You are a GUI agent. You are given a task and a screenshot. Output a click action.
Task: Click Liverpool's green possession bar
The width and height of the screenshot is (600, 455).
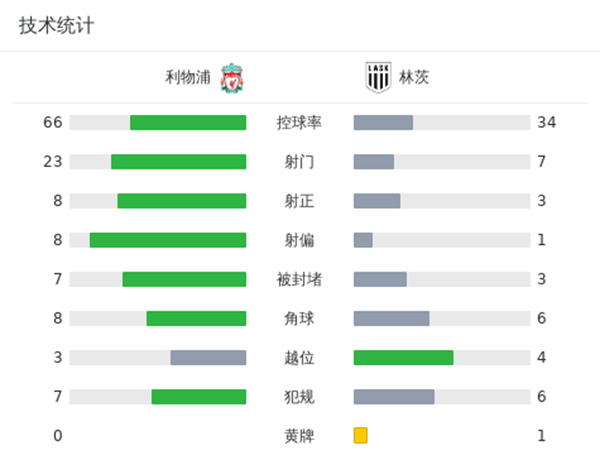[x=188, y=123]
